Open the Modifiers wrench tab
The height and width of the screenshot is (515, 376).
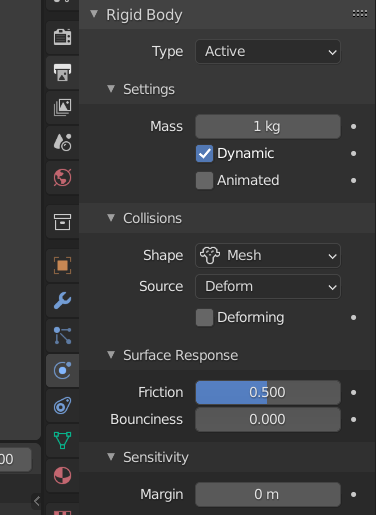coord(63,301)
